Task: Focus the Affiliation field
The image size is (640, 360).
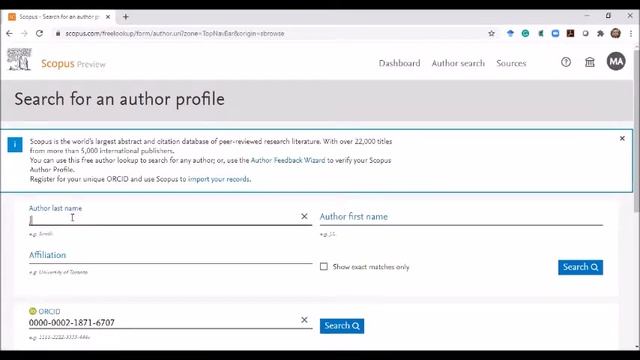Action: click(x=170, y=256)
